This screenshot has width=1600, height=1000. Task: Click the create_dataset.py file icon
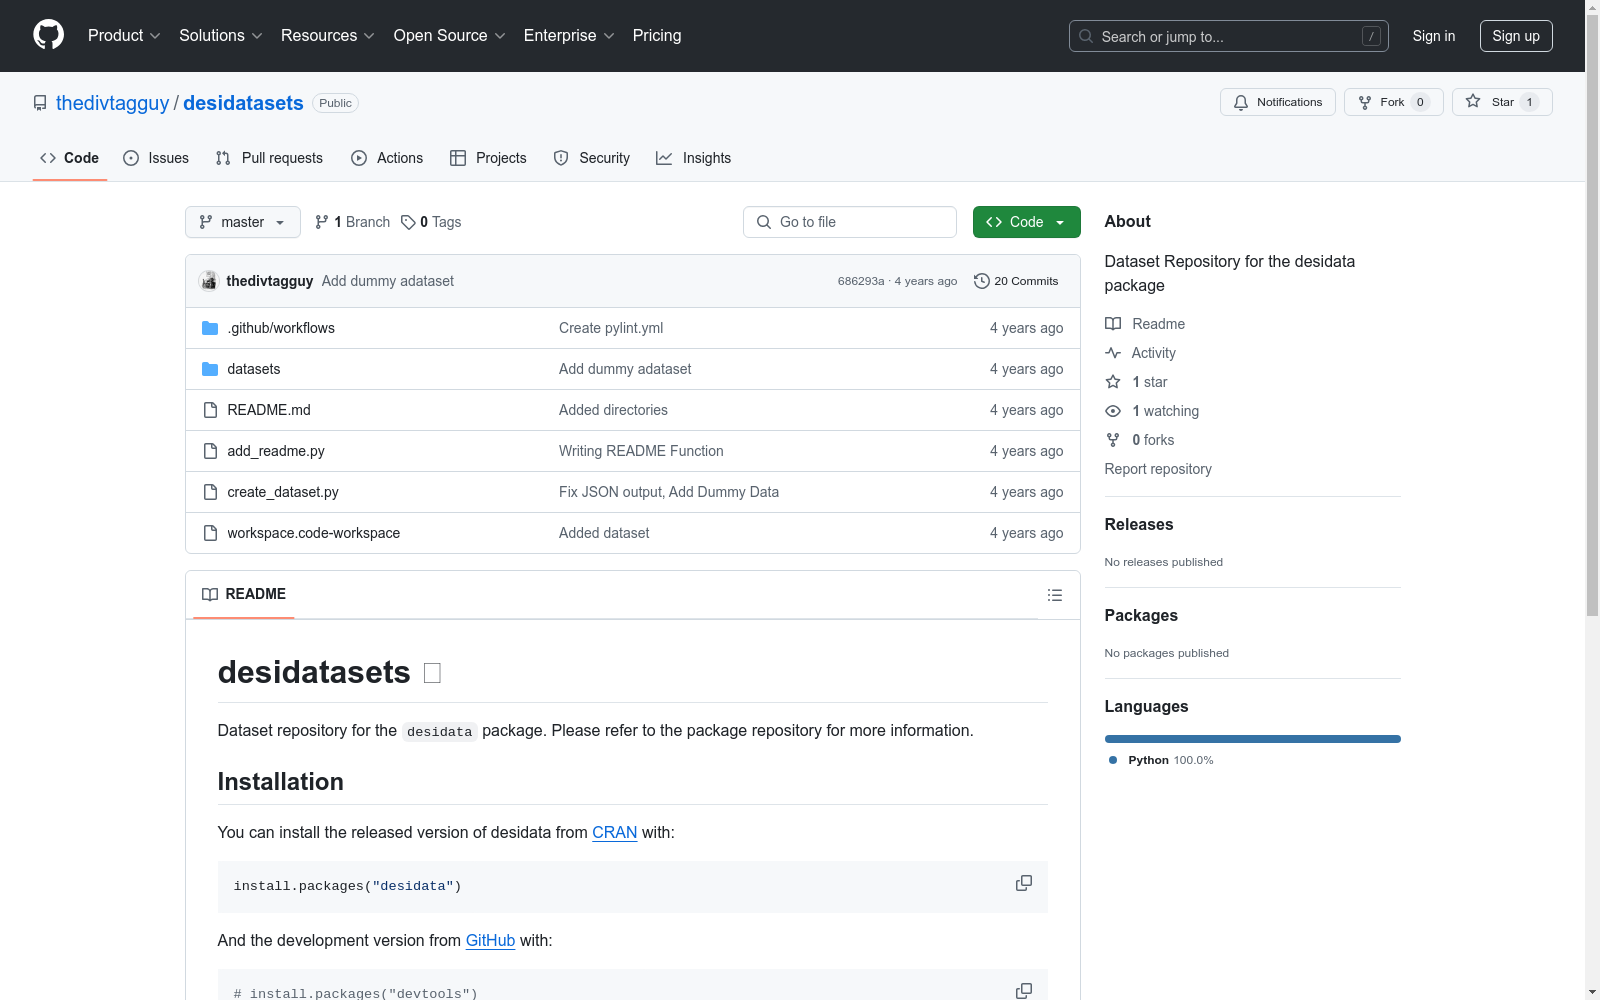pyautogui.click(x=210, y=492)
